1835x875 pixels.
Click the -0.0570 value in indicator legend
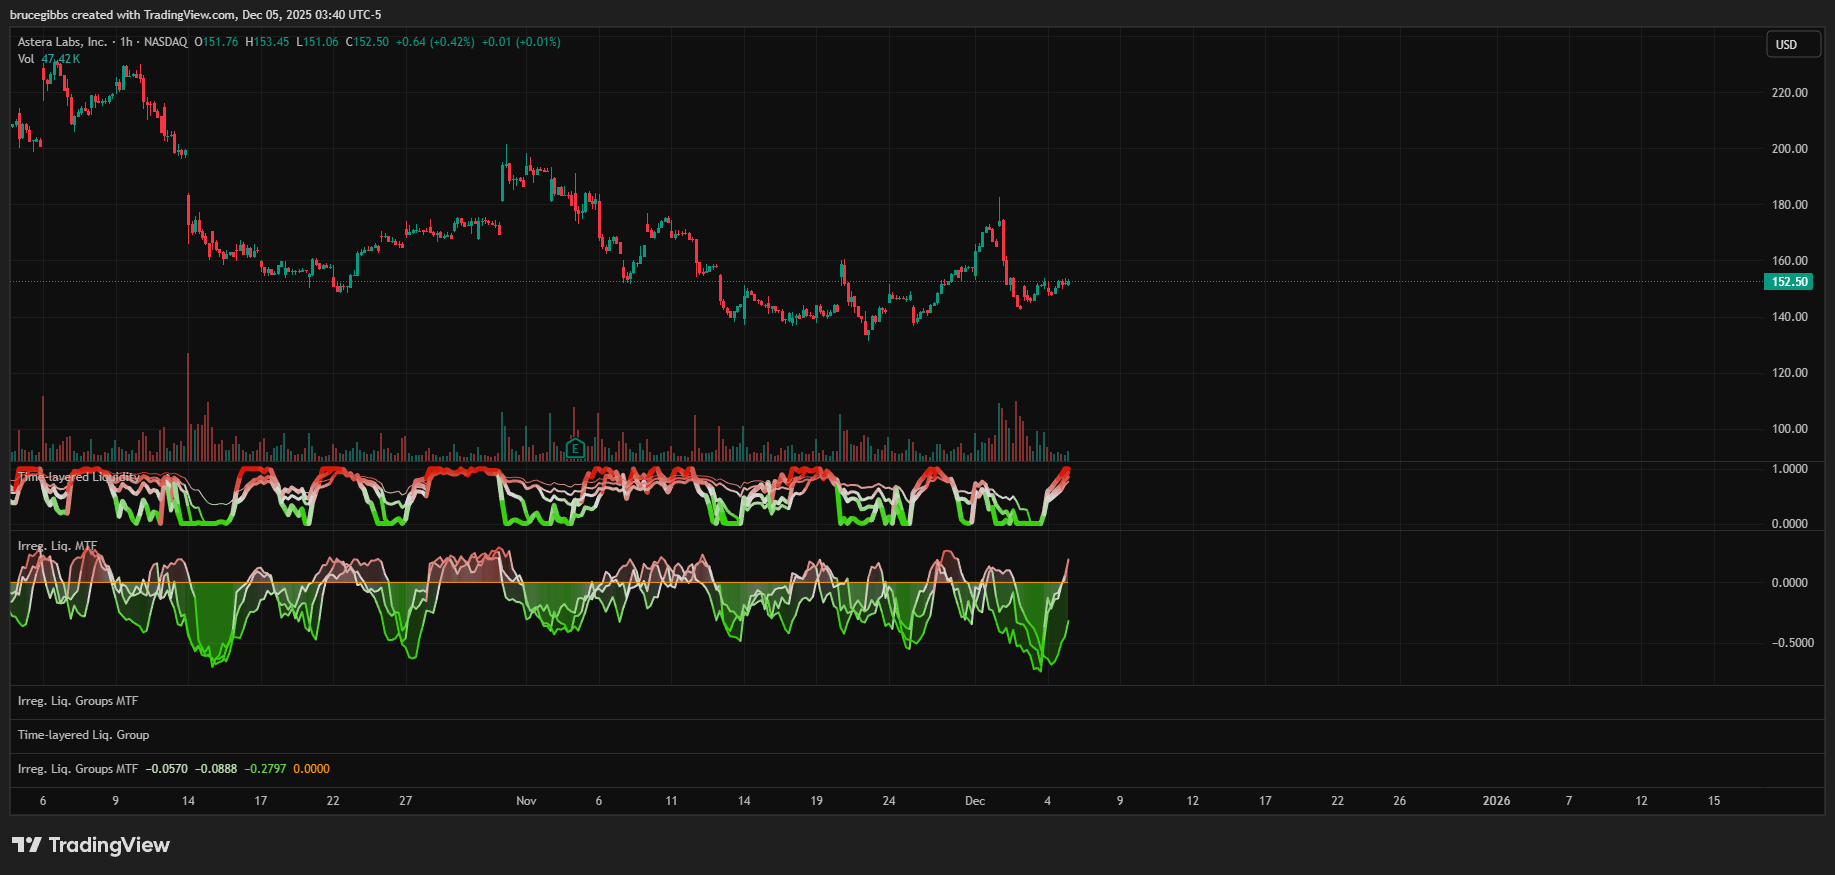tap(166, 769)
